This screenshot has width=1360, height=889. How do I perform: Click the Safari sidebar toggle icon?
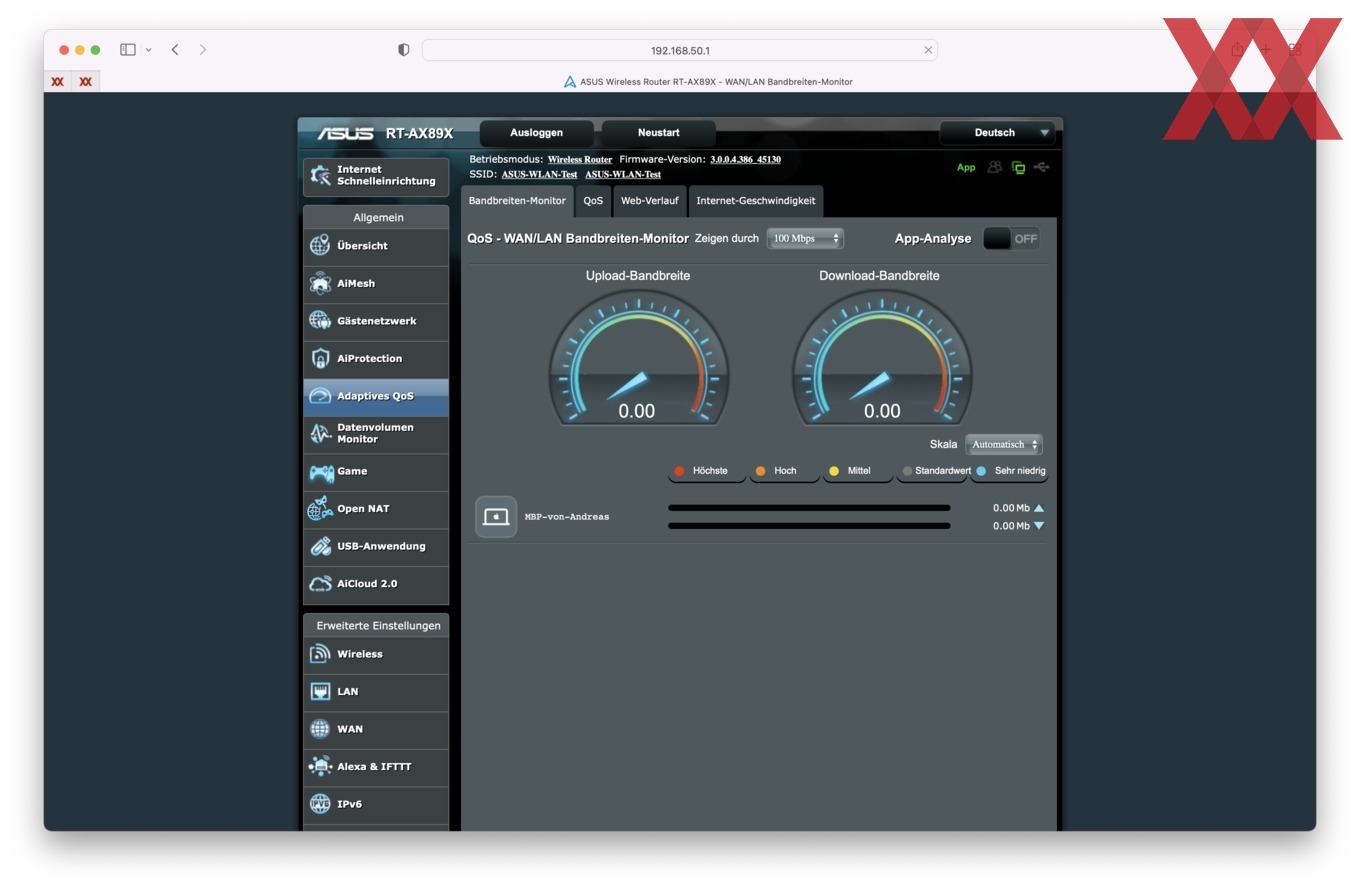pyautogui.click(x=128, y=49)
